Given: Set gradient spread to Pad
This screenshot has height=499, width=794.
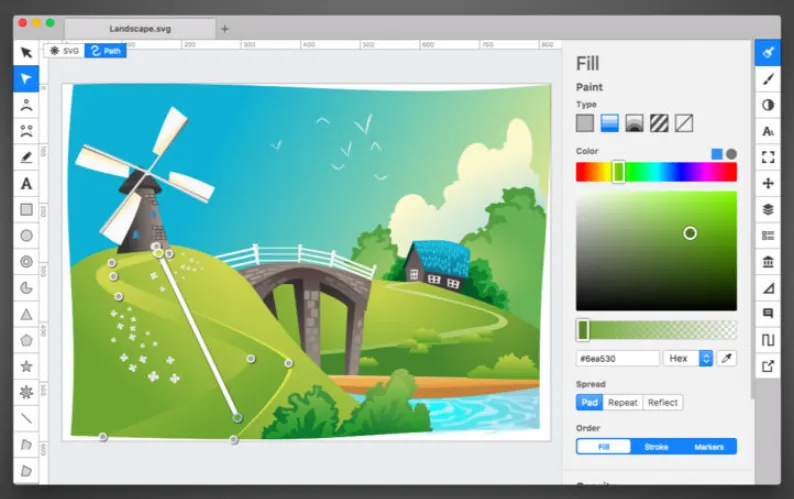Looking at the screenshot, I should click(589, 402).
